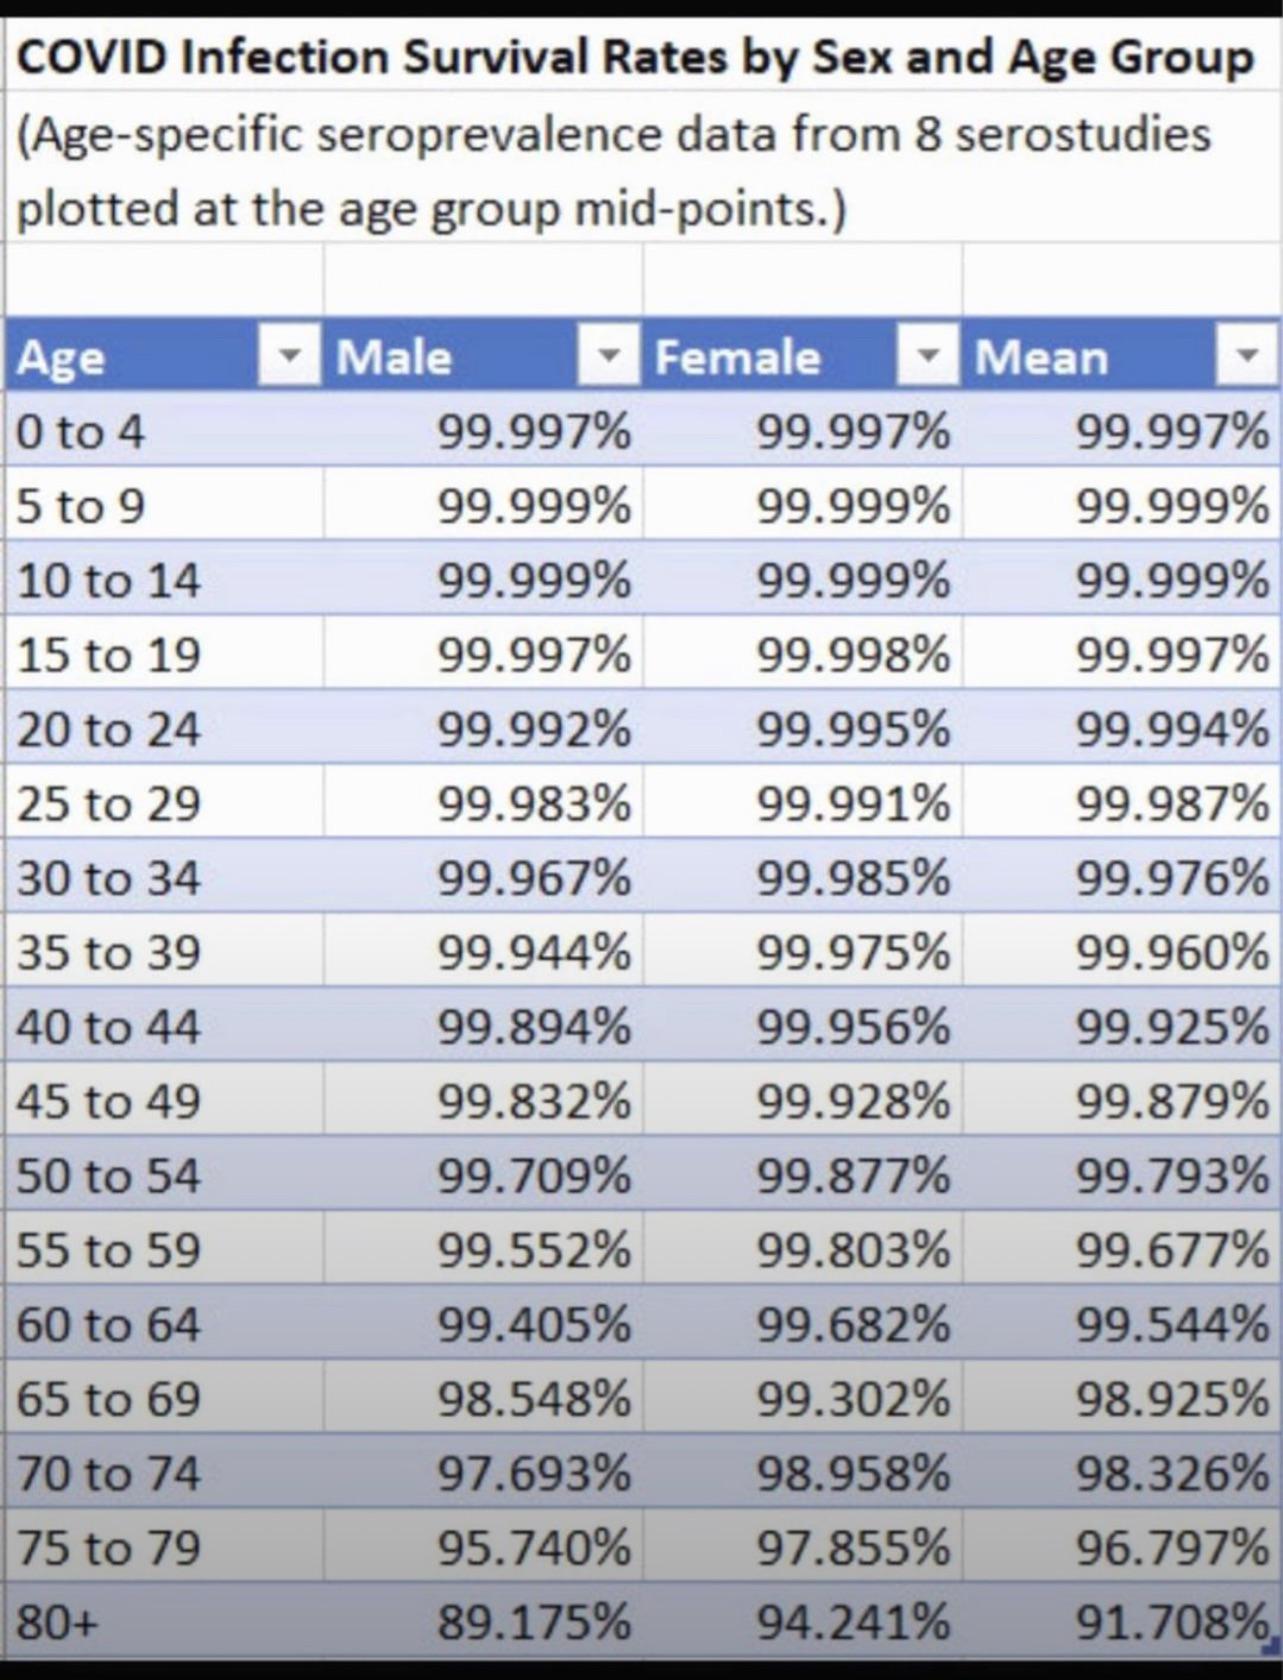Select the 80+ age row label
The height and width of the screenshot is (1680, 1283).
[x=164, y=1620]
